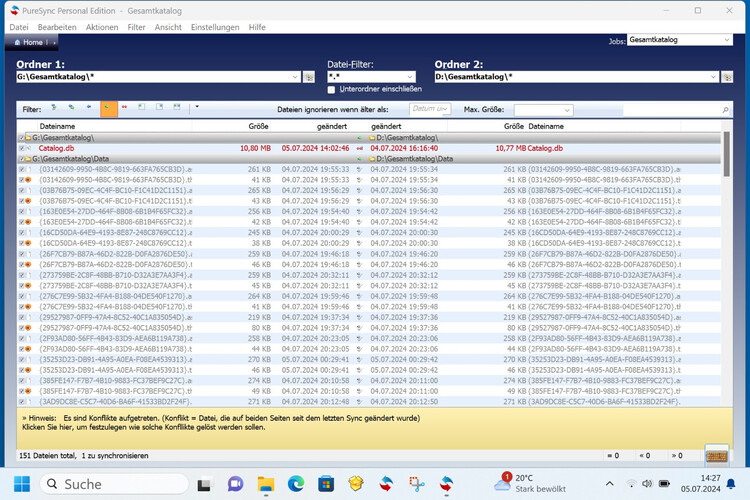Expand the Datei-Filter dropdown
Screen dimensions: 750x500
410,77
